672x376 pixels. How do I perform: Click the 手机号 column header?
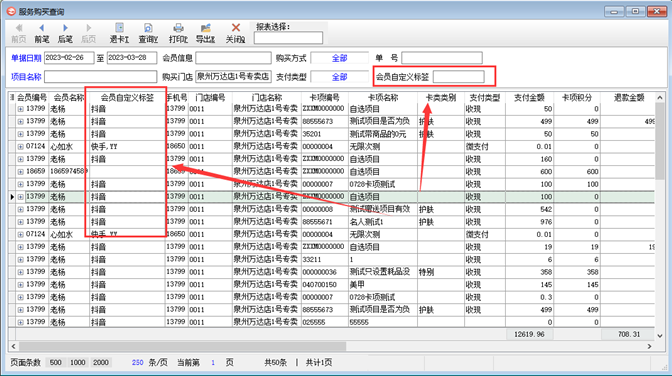(177, 98)
